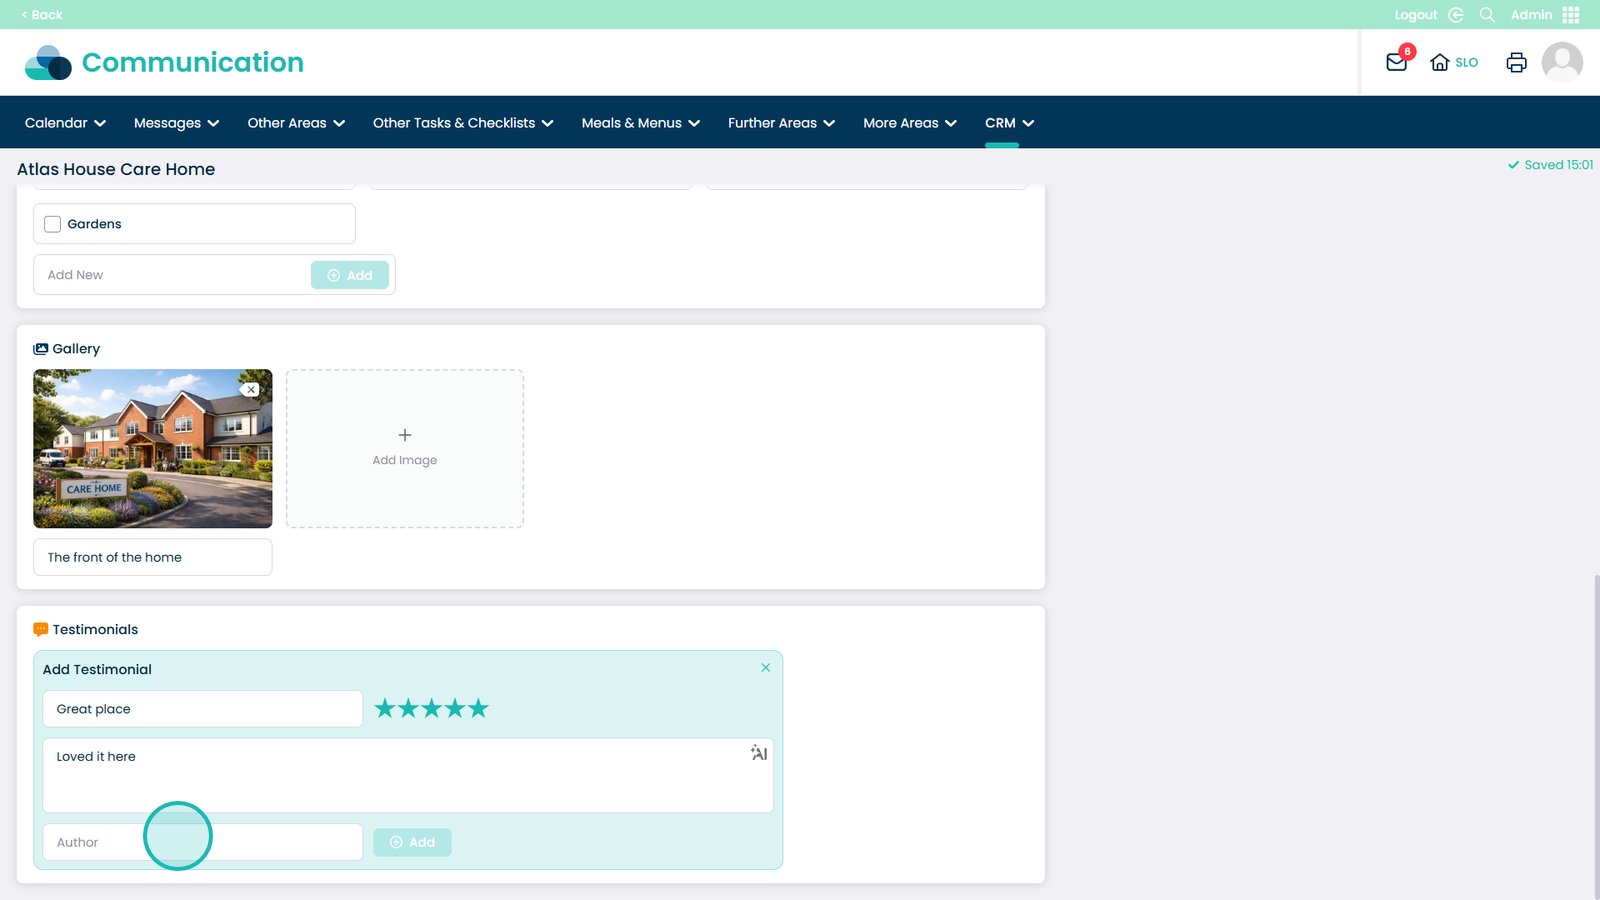Set rating to the first star

tap(385, 709)
